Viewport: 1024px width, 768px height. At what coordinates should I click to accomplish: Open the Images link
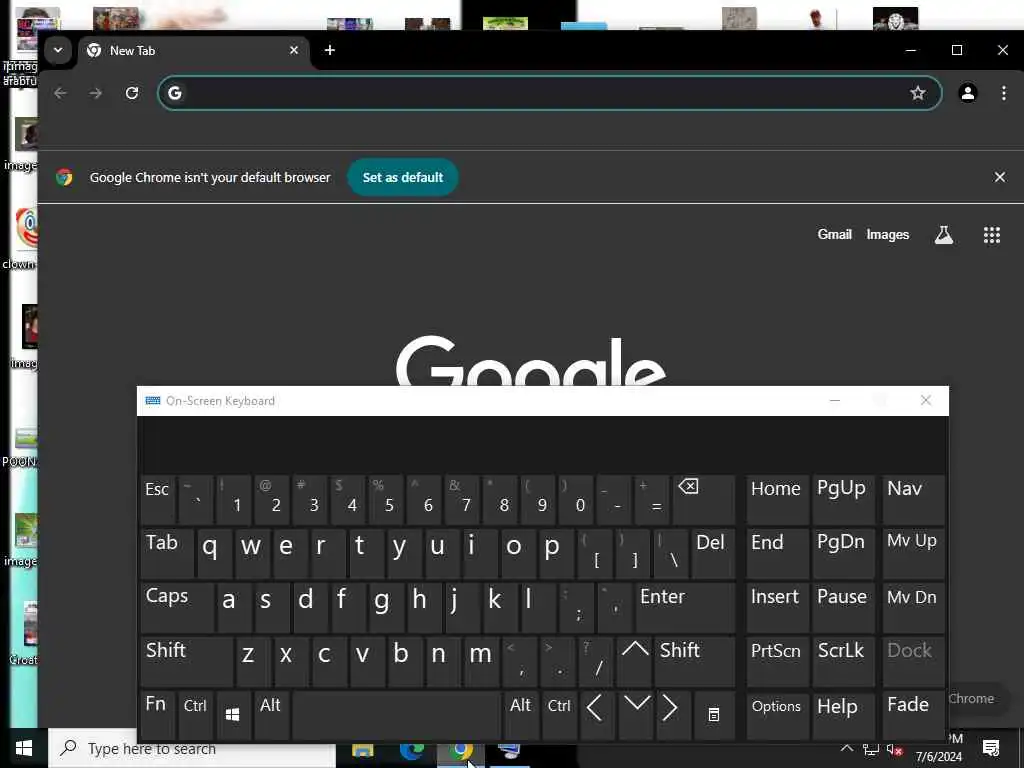tap(888, 234)
